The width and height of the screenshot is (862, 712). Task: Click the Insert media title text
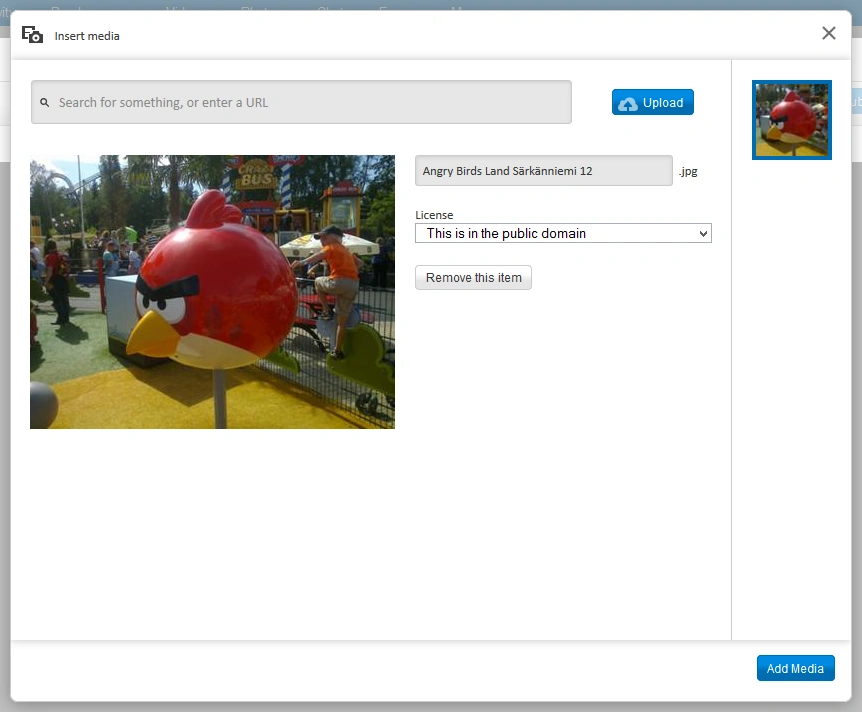[x=87, y=36]
